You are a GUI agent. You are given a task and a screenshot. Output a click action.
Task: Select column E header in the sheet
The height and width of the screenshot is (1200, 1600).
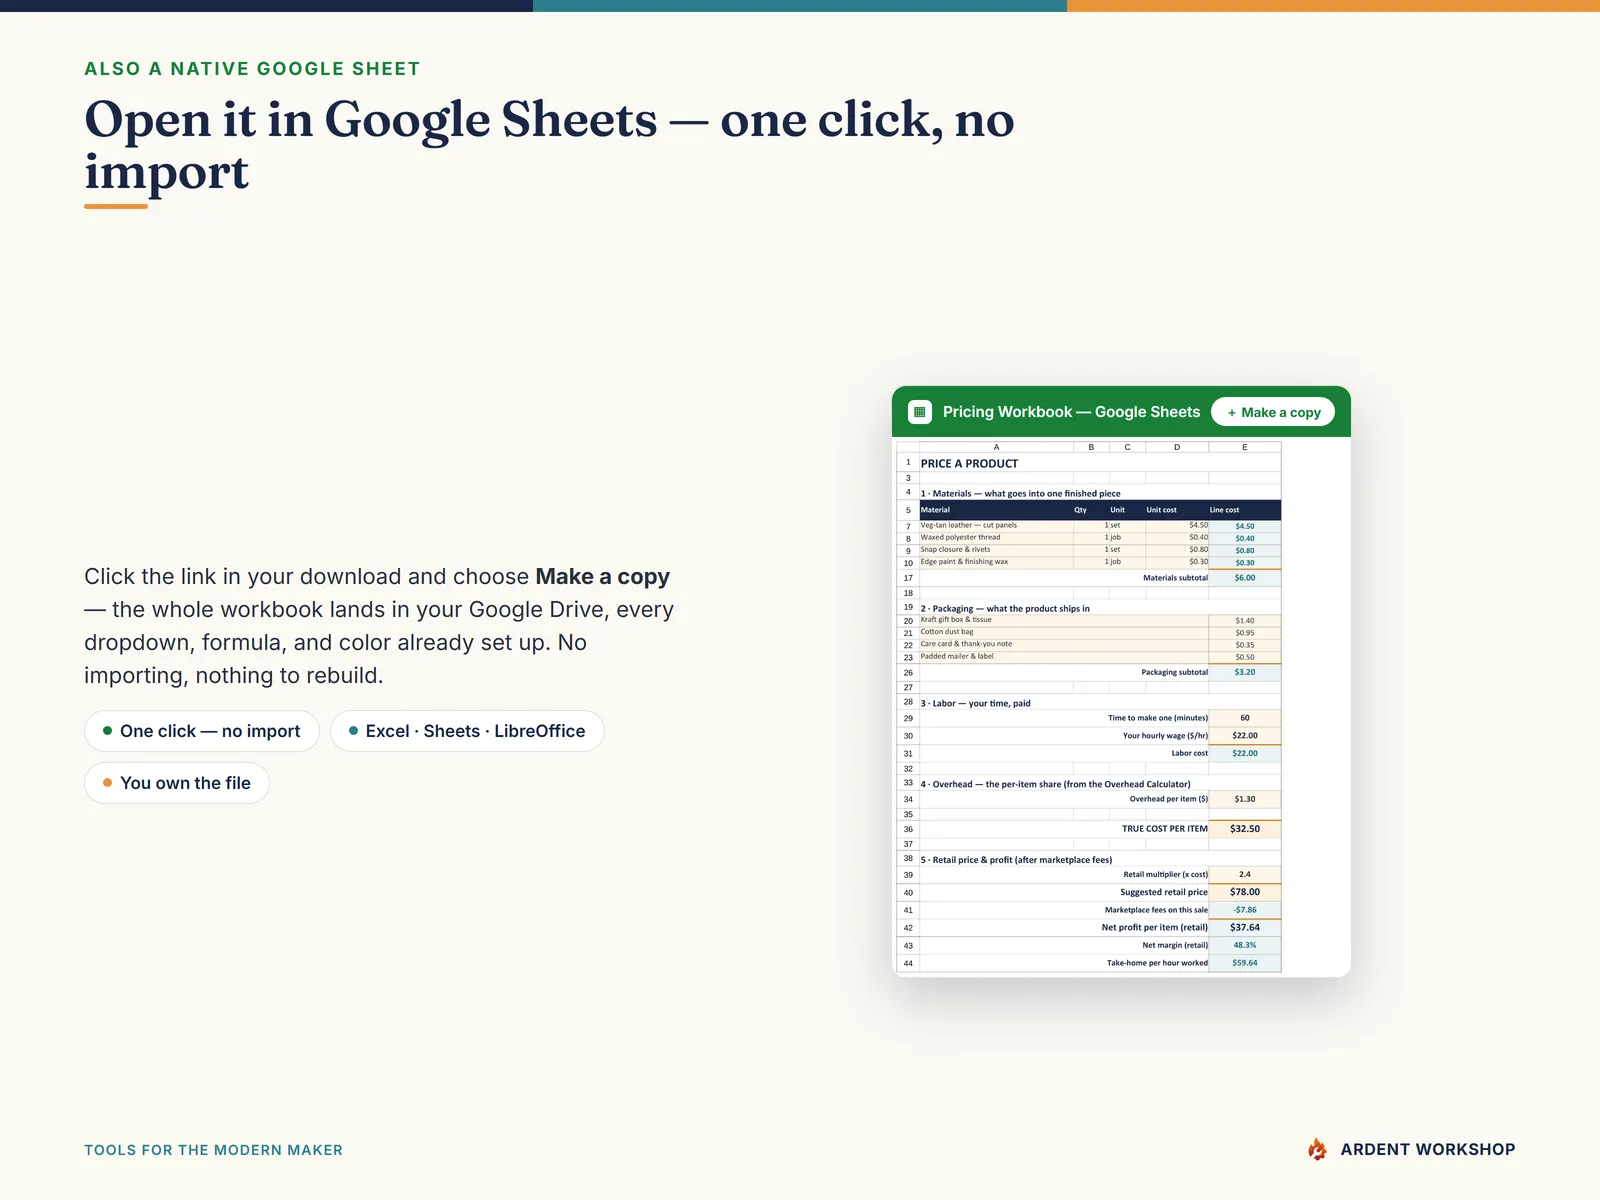(1245, 447)
